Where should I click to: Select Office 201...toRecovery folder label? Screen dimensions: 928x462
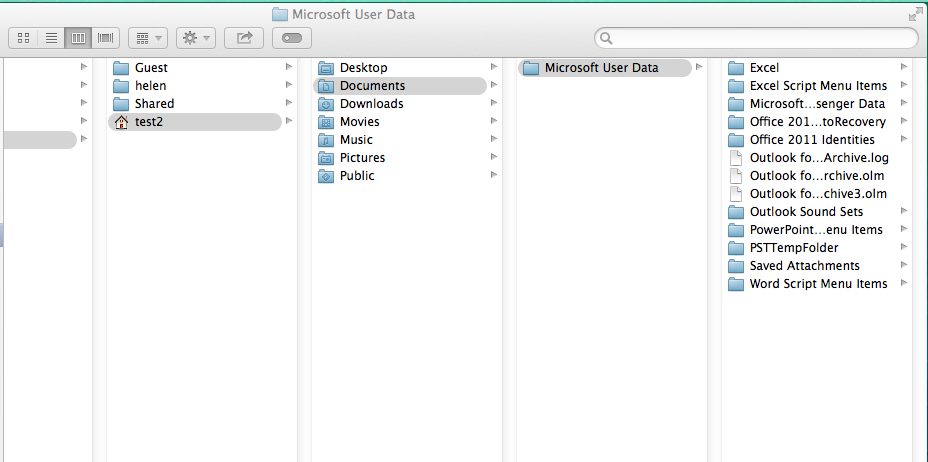pyautogui.click(x=818, y=122)
